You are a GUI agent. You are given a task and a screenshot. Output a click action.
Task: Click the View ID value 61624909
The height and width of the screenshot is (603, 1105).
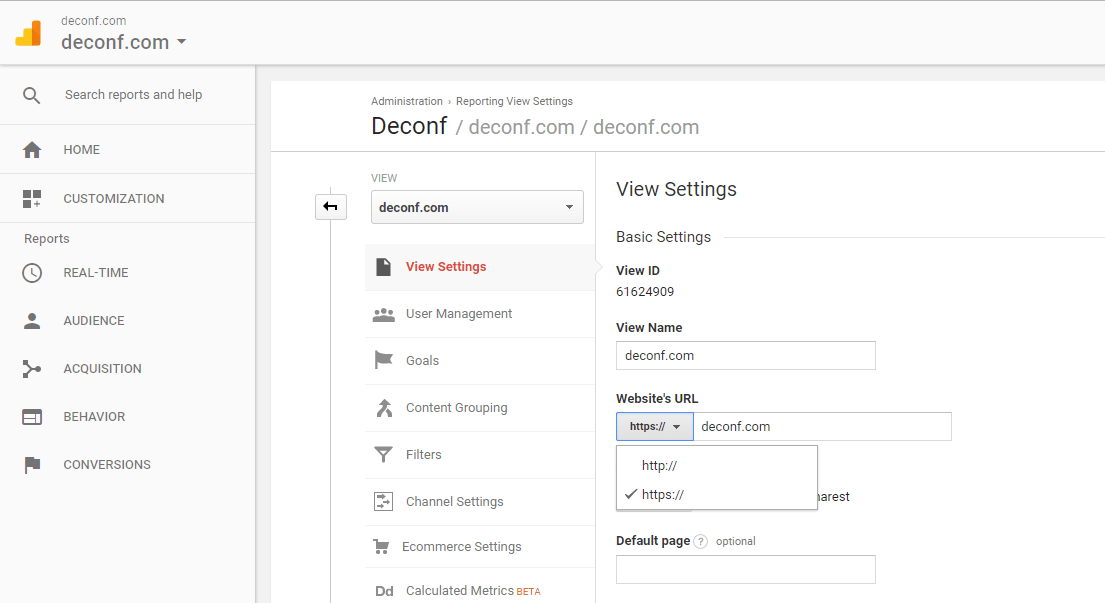tap(645, 292)
